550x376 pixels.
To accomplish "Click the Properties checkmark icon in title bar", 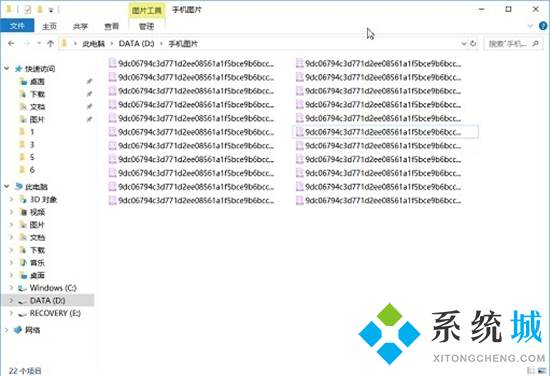I will [x=27, y=10].
